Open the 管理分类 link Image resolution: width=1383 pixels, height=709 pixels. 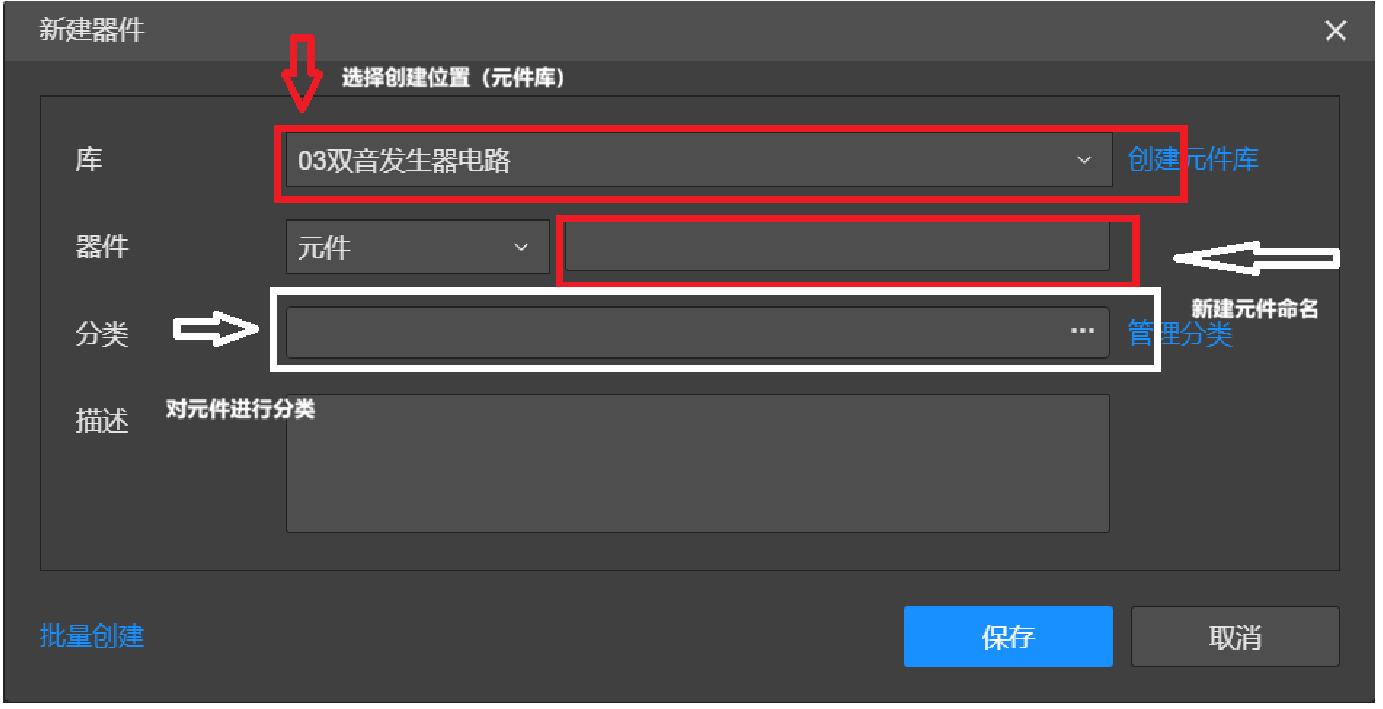(1180, 333)
